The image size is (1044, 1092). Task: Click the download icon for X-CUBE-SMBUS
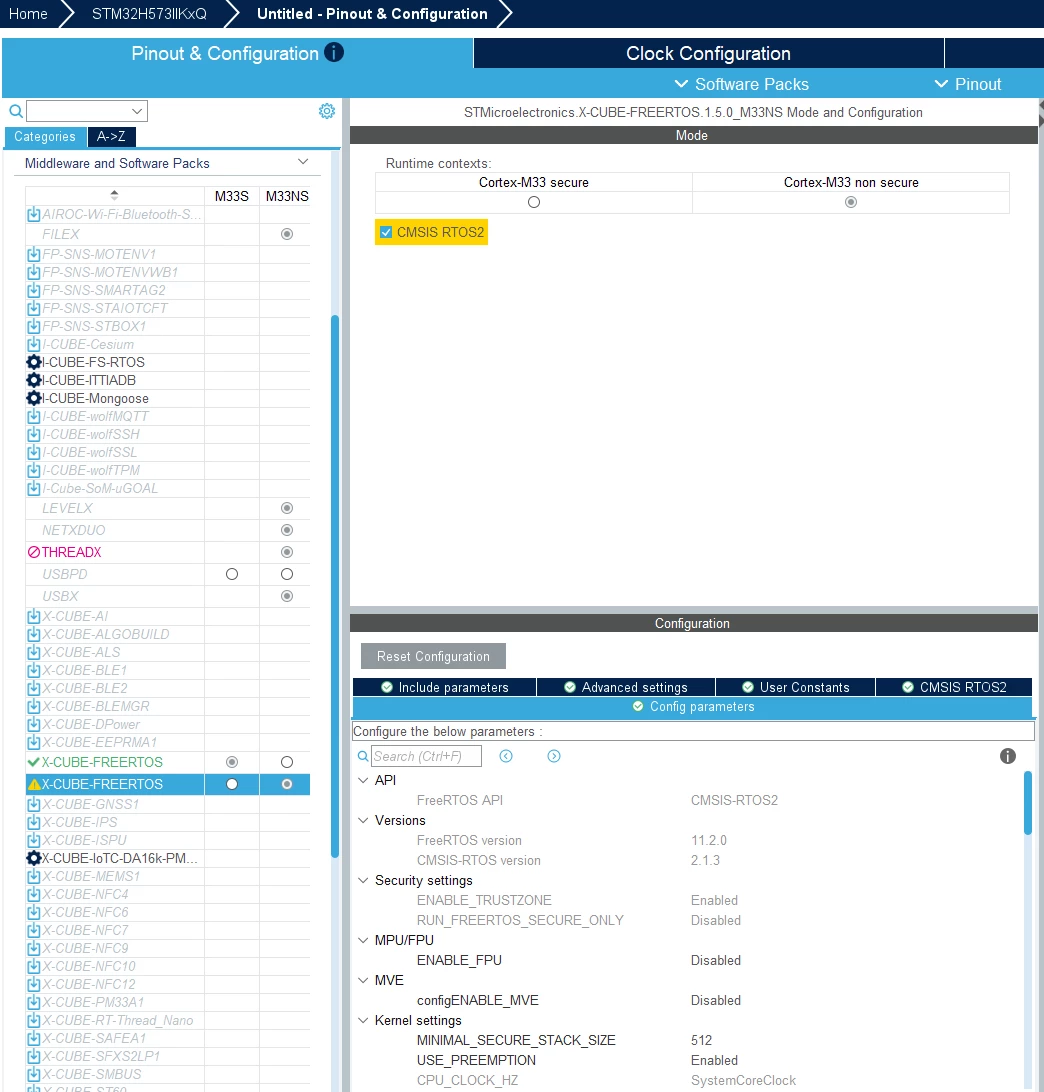33,1075
